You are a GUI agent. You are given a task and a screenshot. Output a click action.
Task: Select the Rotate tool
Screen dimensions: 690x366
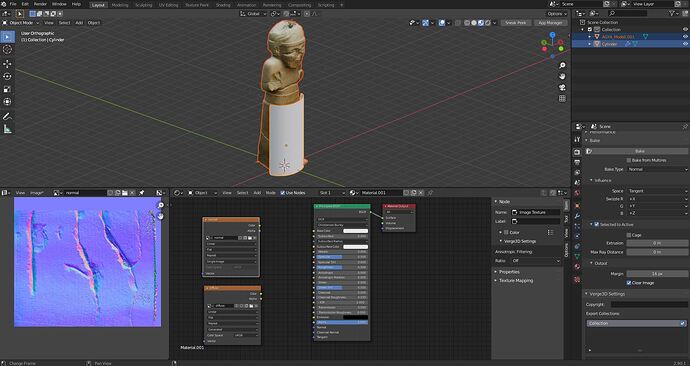click(7, 77)
